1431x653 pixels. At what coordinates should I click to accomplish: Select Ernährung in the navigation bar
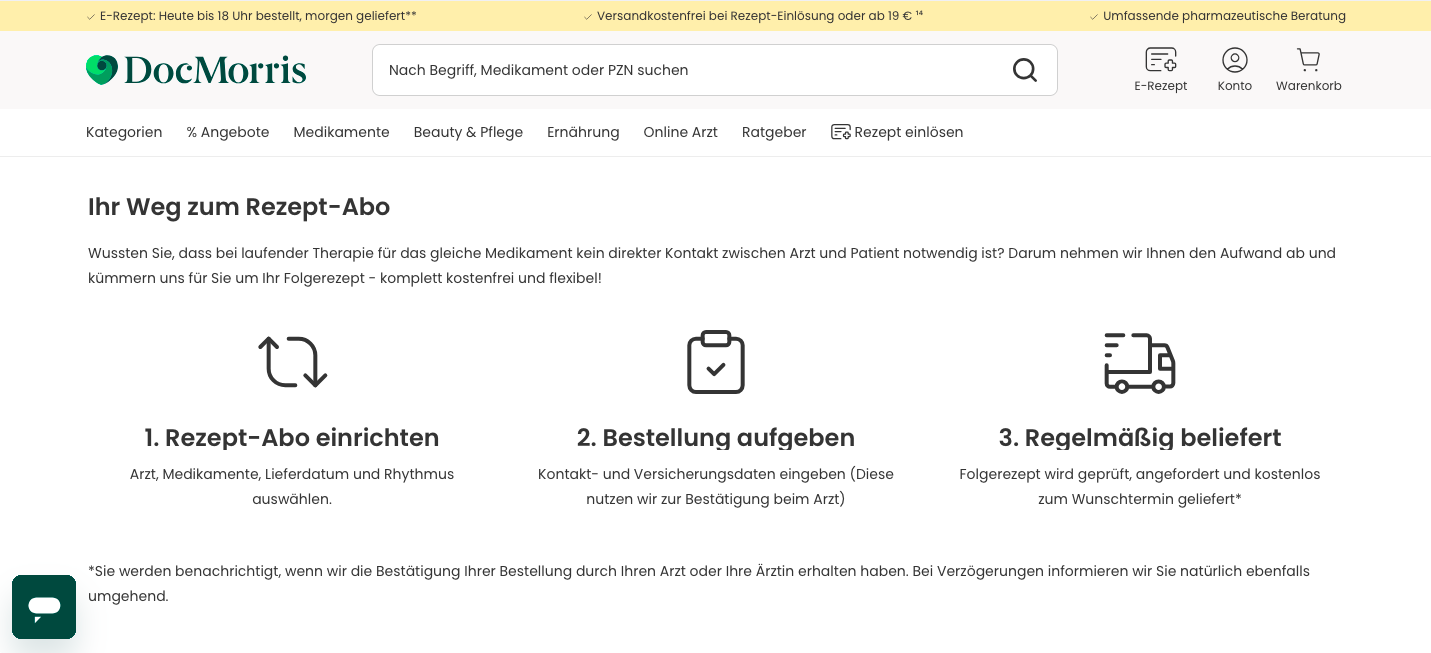tap(583, 132)
